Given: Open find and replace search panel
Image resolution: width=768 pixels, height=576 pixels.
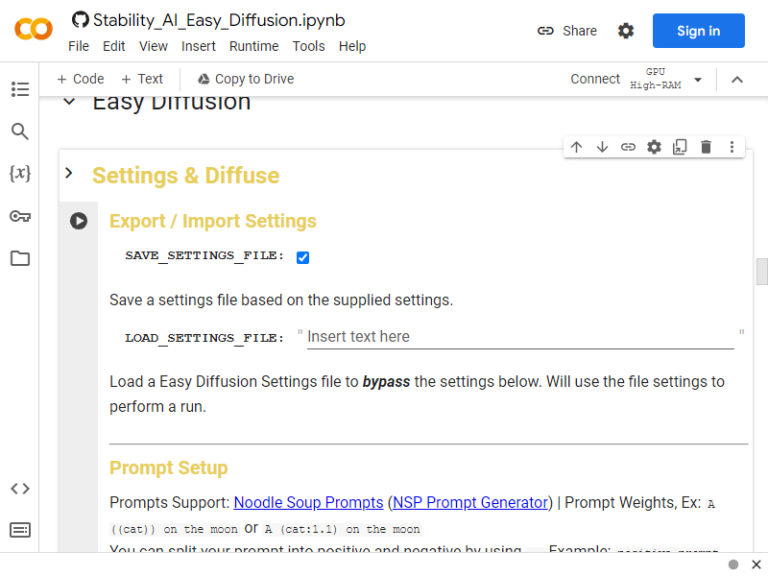Looking at the screenshot, I should click(x=20, y=131).
